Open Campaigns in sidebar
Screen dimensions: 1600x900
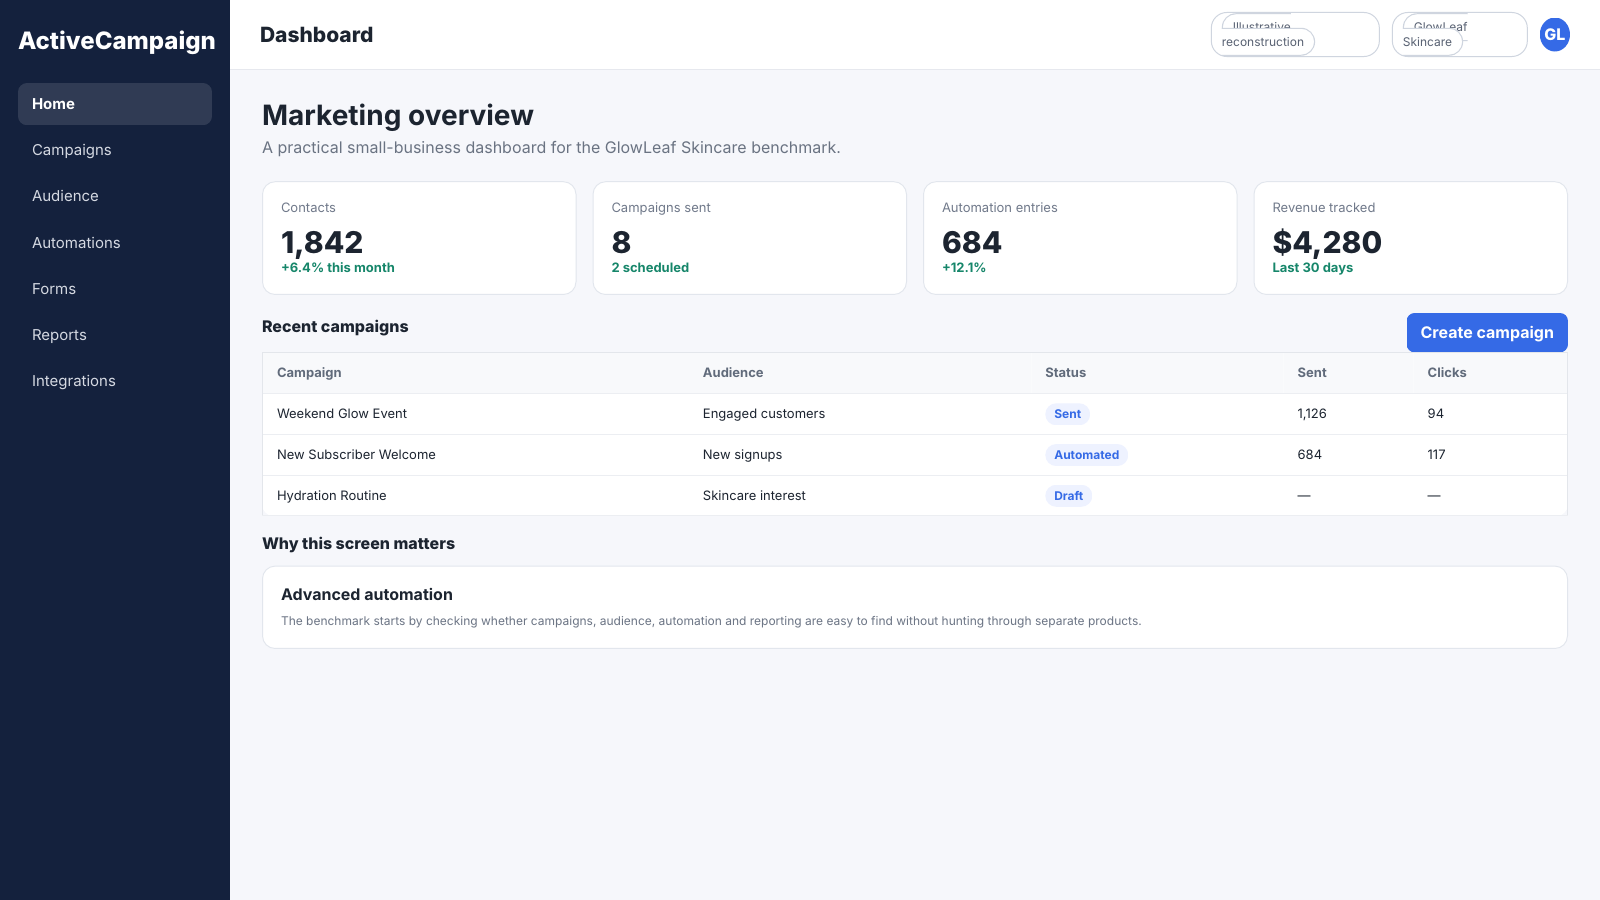pos(115,150)
